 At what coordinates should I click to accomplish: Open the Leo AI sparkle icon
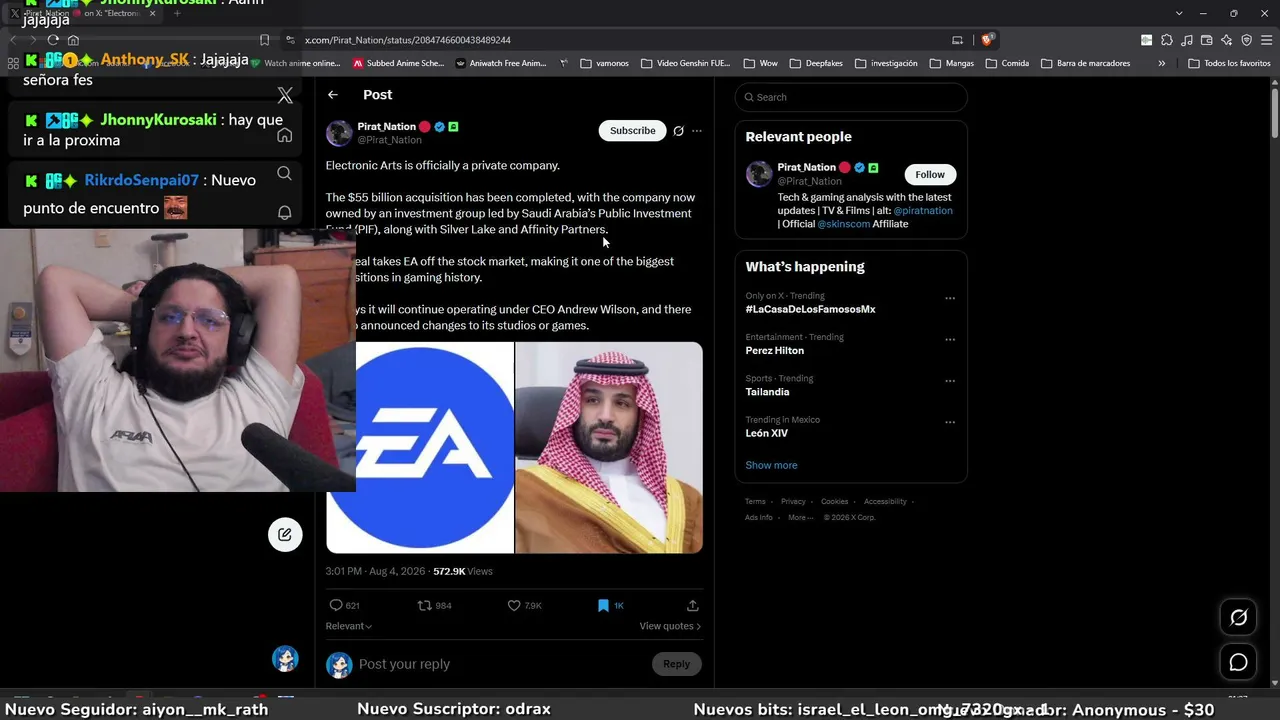(1226, 40)
